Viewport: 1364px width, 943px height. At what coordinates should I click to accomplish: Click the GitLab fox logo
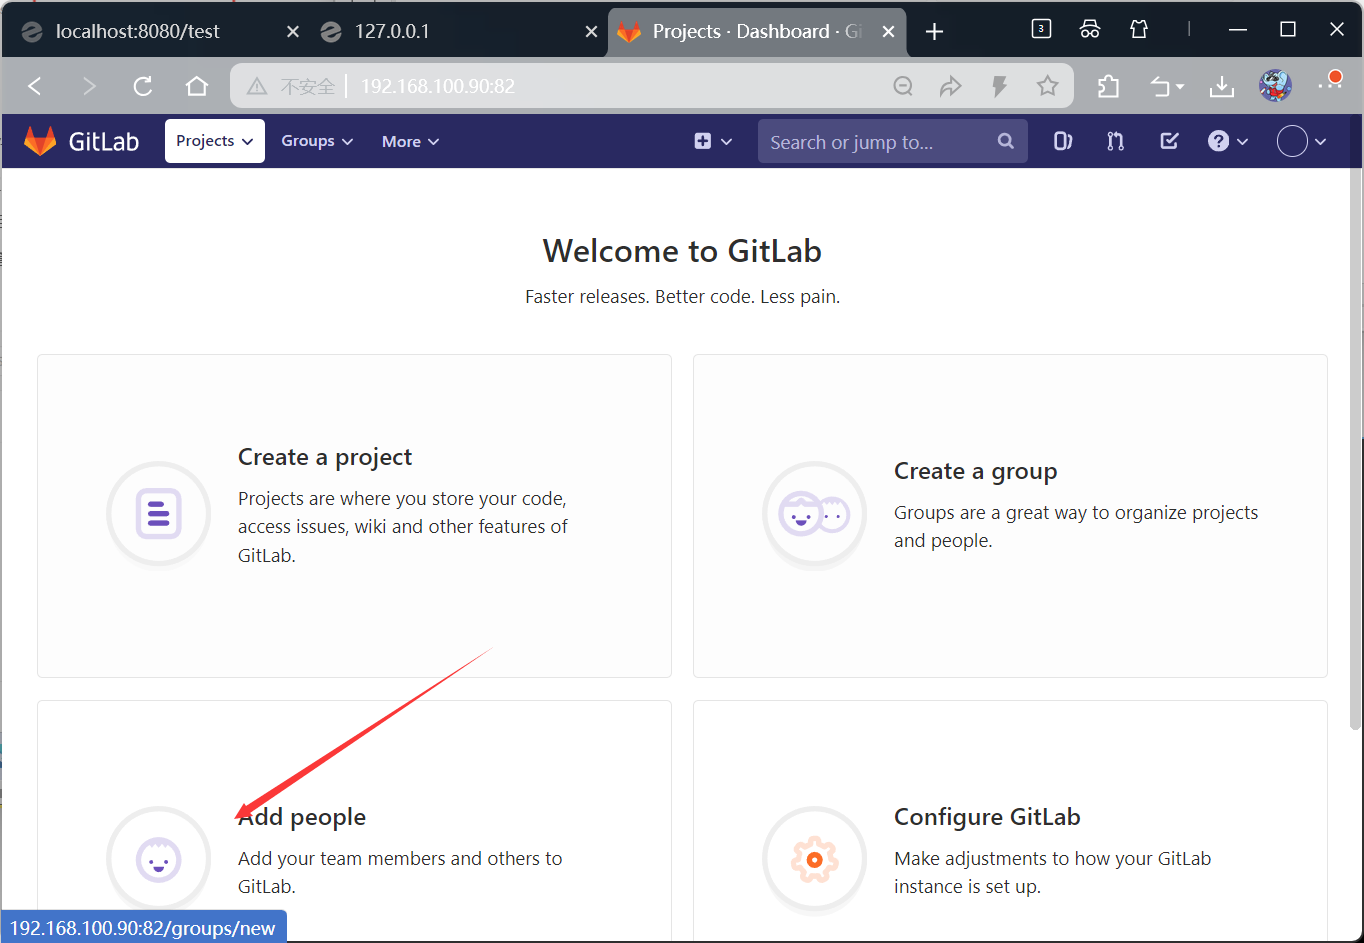(x=40, y=141)
